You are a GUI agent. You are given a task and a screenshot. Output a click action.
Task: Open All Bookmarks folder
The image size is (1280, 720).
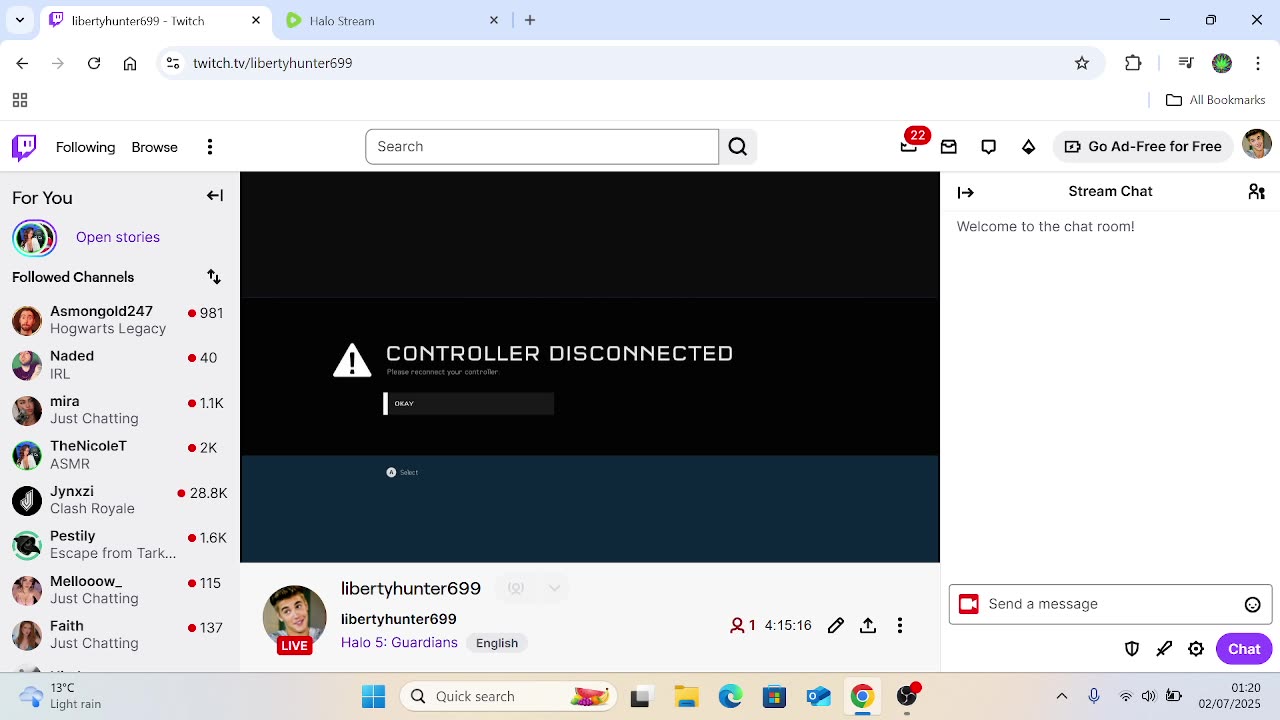(x=1216, y=100)
